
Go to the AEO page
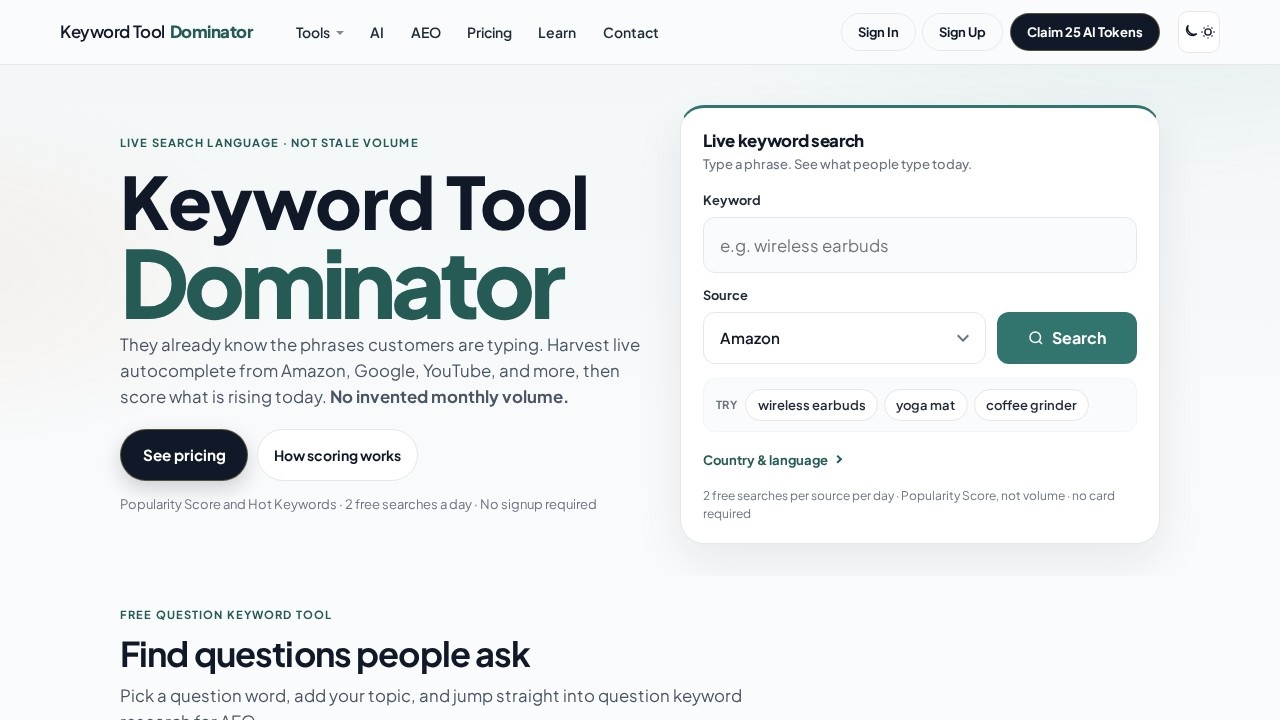tap(426, 33)
